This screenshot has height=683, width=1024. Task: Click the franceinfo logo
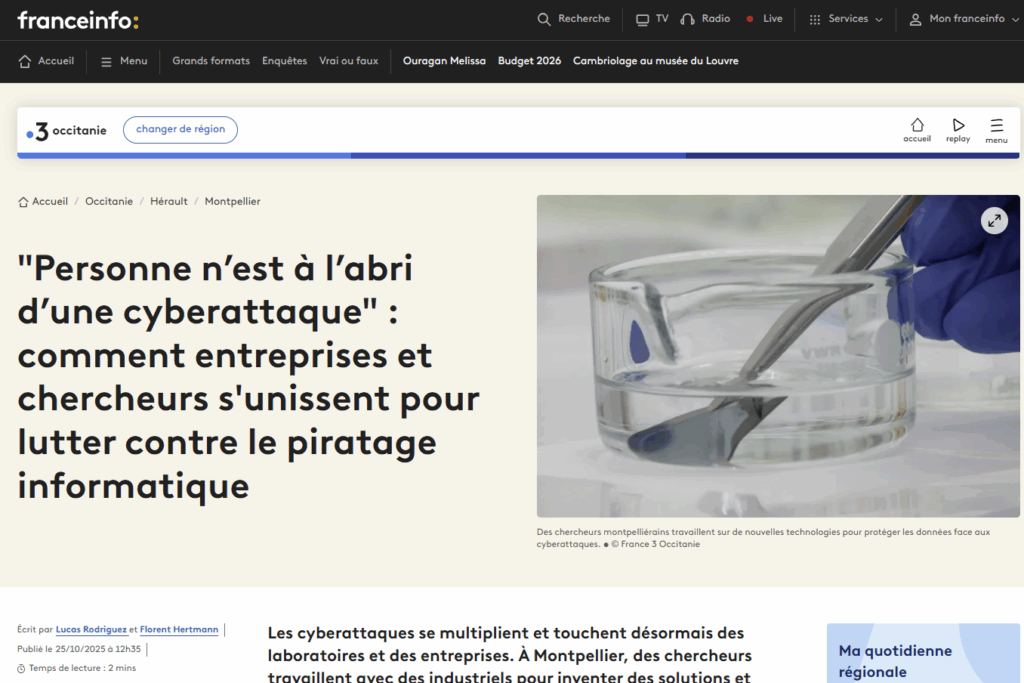click(78, 20)
